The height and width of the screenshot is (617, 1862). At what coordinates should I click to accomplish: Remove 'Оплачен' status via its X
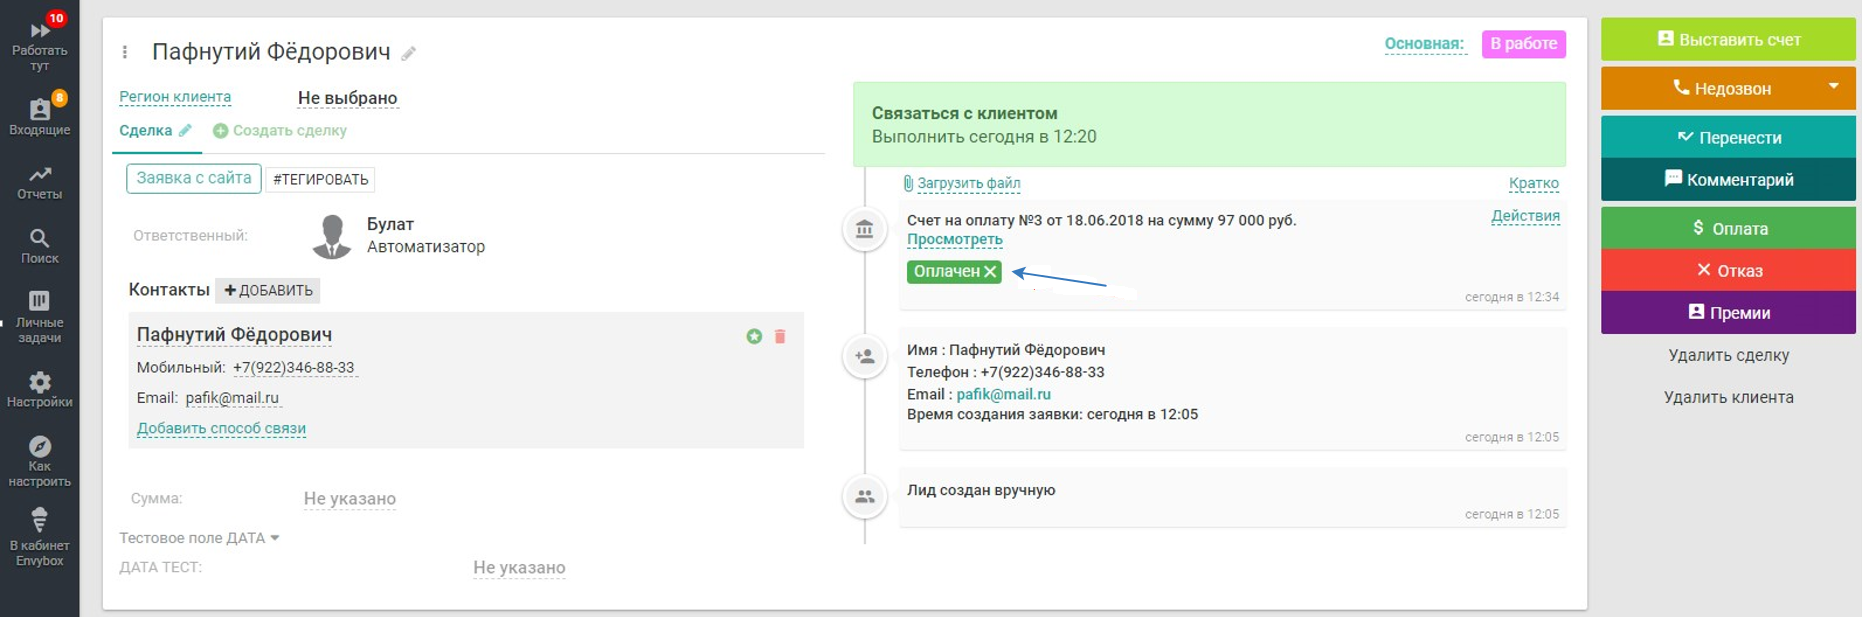click(x=990, y=271)
